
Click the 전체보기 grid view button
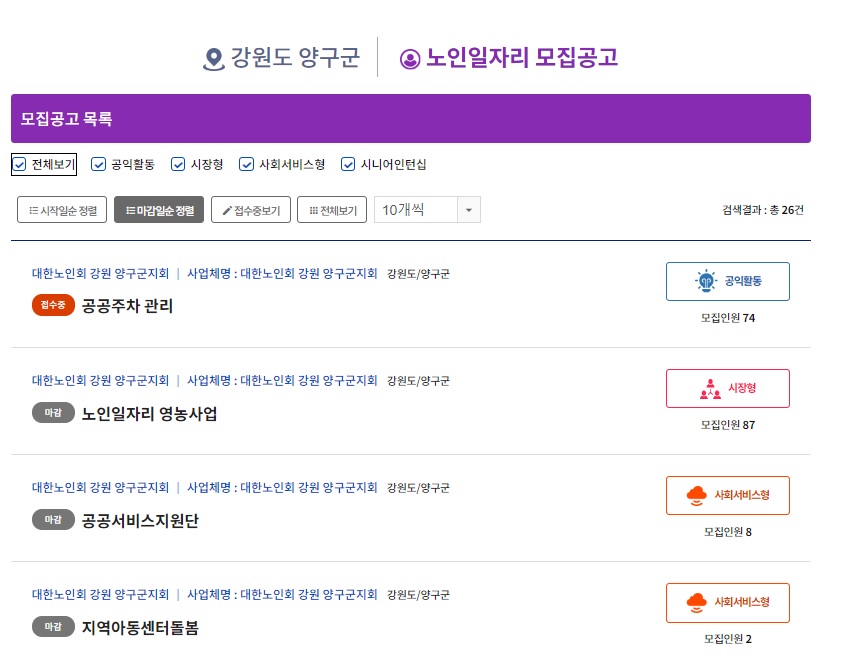point(332,210)
